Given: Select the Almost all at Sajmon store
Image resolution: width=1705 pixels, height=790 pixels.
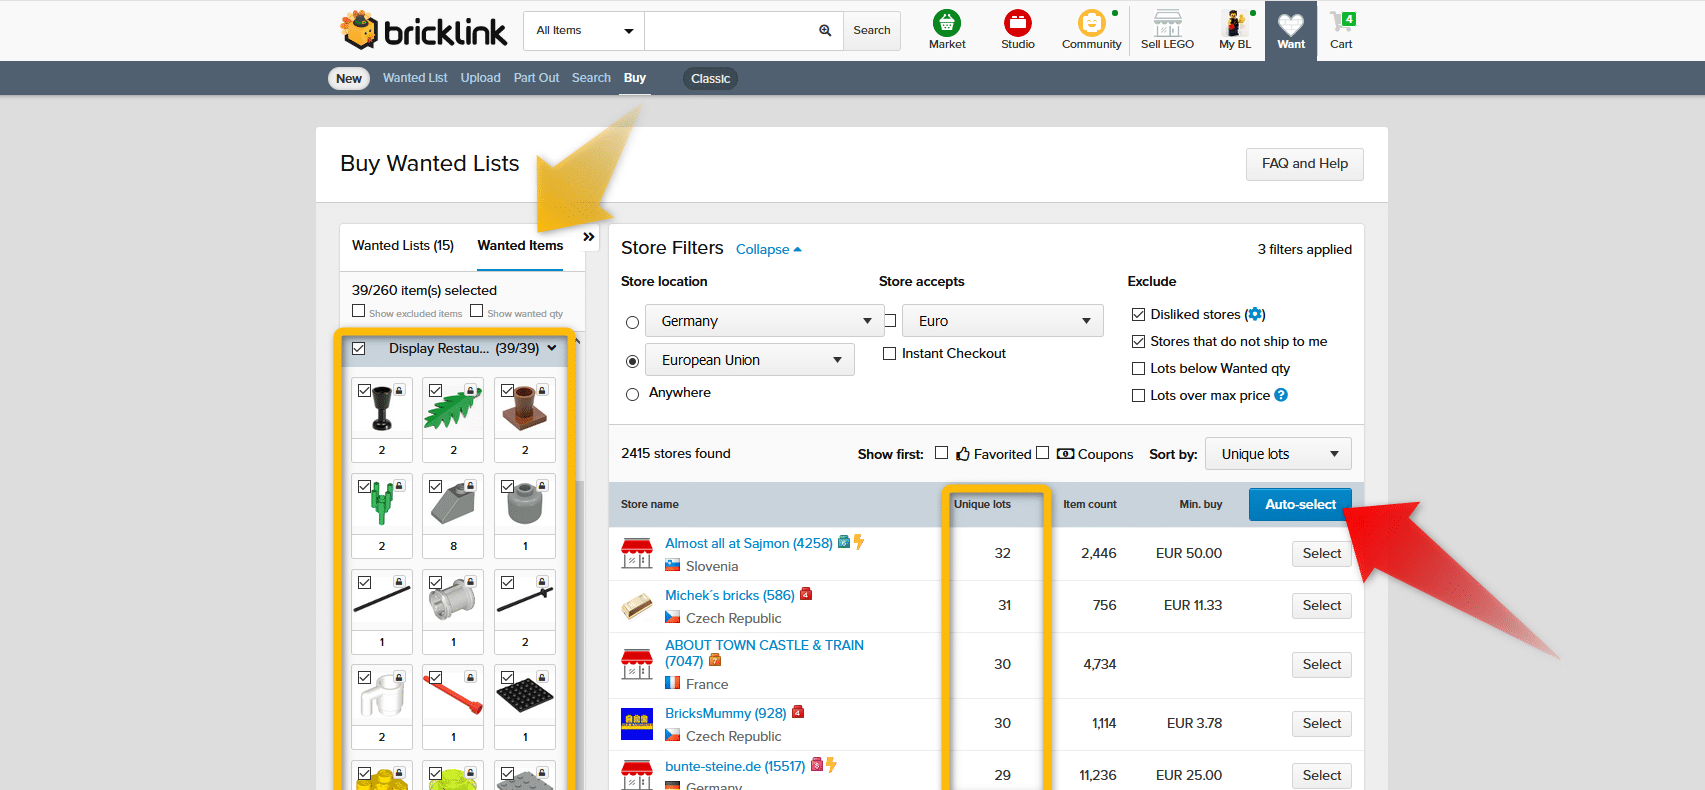Looking at the screenshot, I should pos(1321,554).
